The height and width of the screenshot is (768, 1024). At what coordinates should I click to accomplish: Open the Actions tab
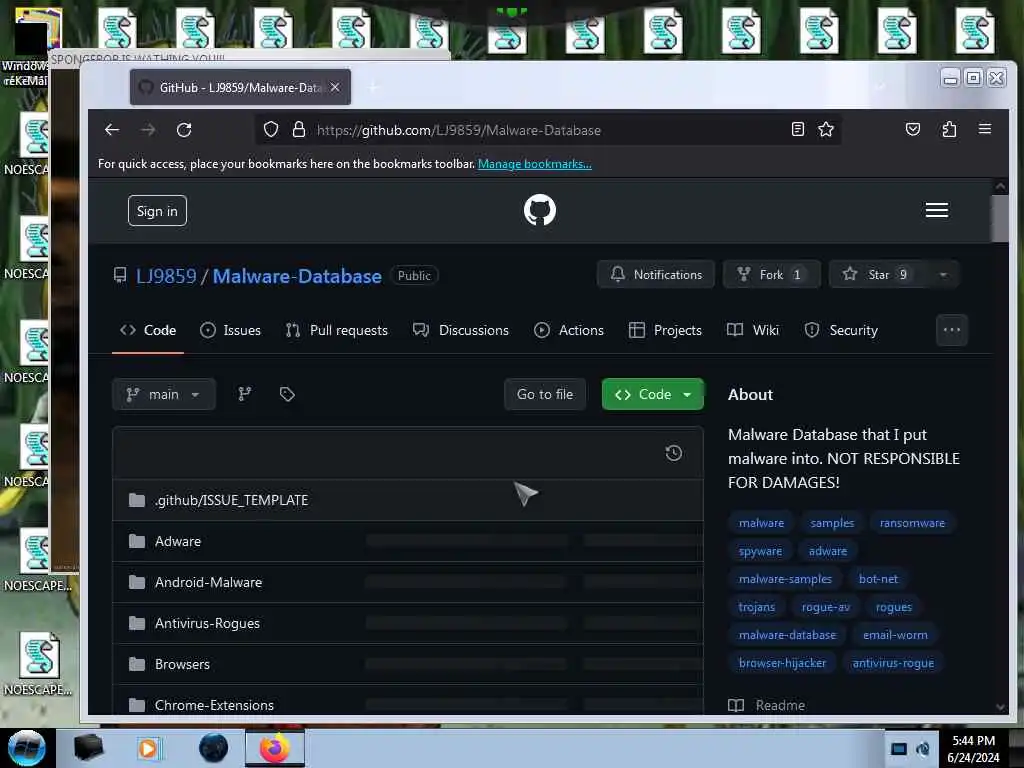pyautogui.click(x=569, y=330)
